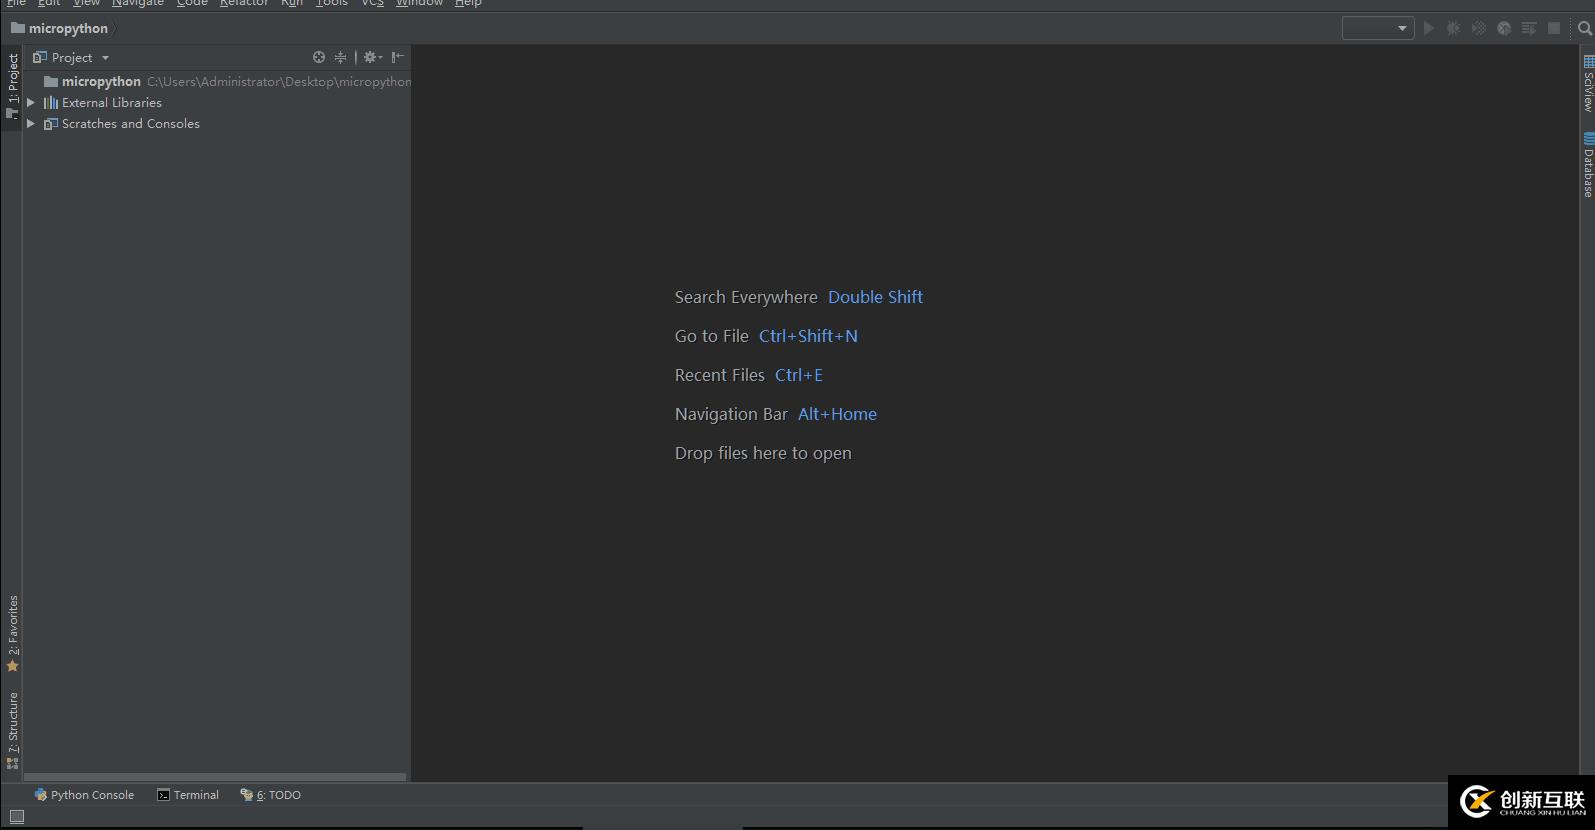Open the Code menu

click(192, 3)
